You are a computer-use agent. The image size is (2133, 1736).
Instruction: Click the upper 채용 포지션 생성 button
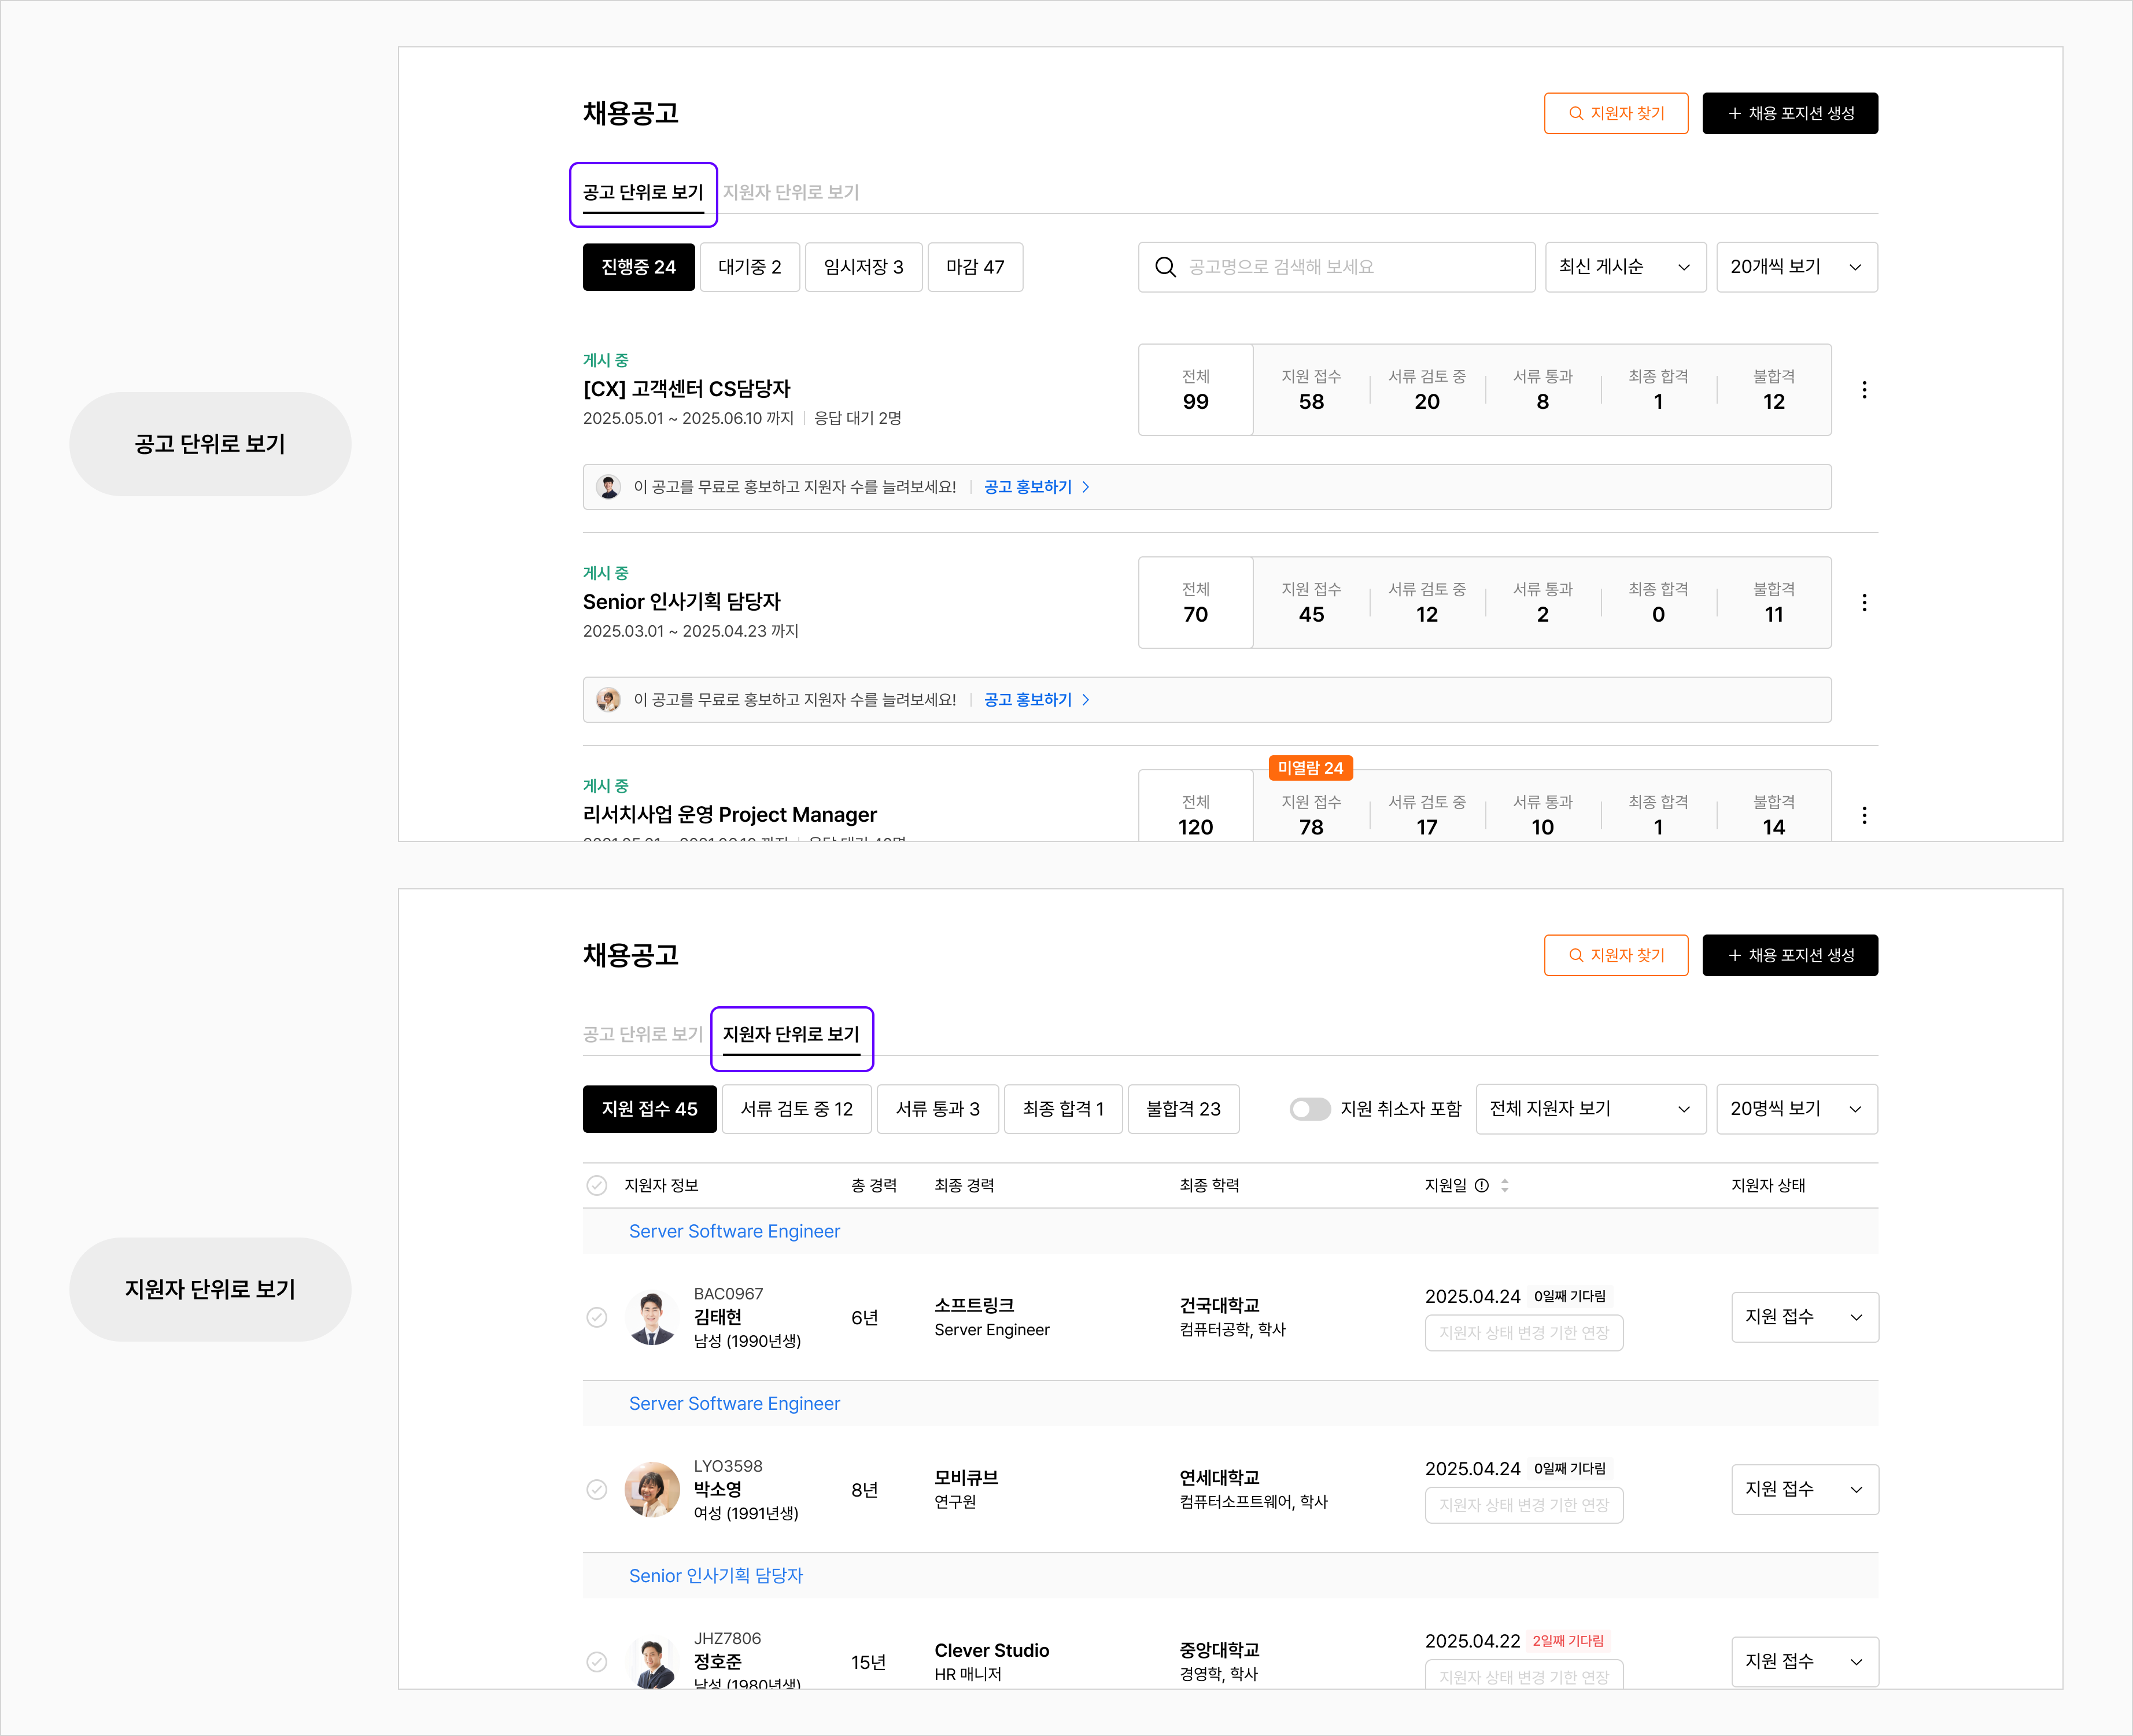1789,113
